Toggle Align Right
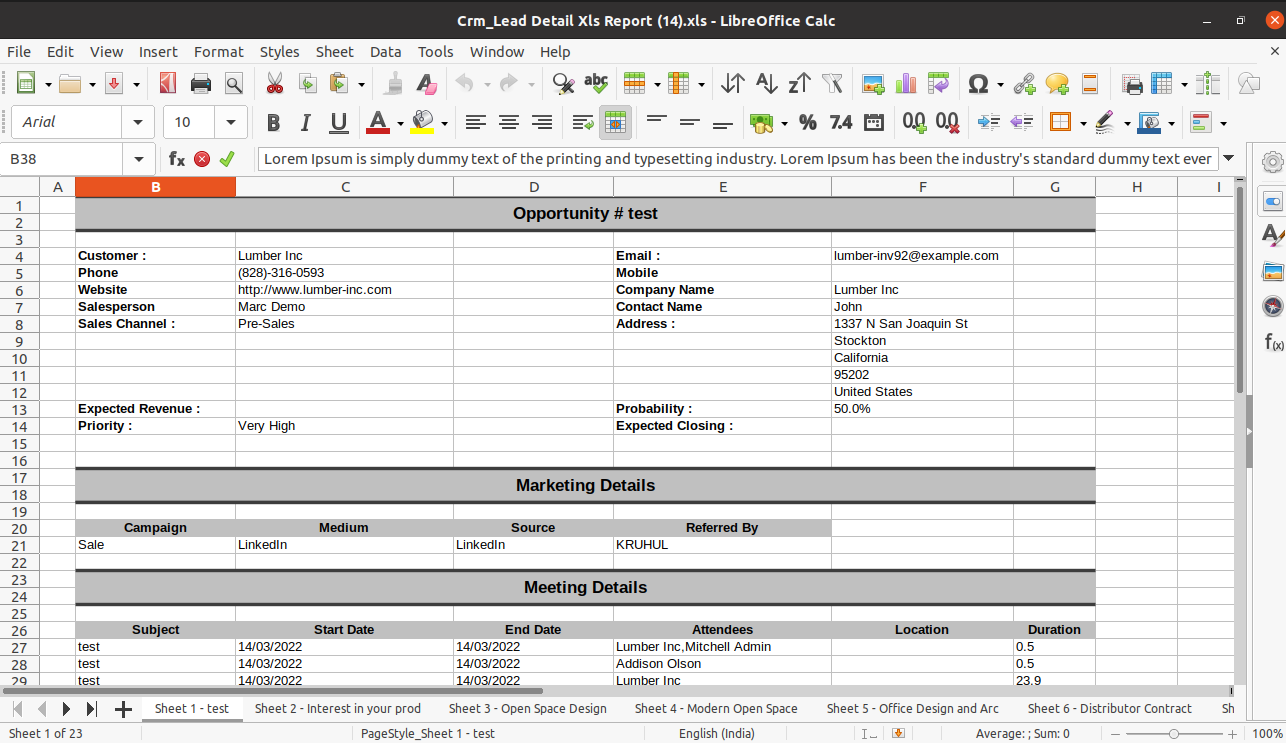1286x743 pixels. [542, 122]
